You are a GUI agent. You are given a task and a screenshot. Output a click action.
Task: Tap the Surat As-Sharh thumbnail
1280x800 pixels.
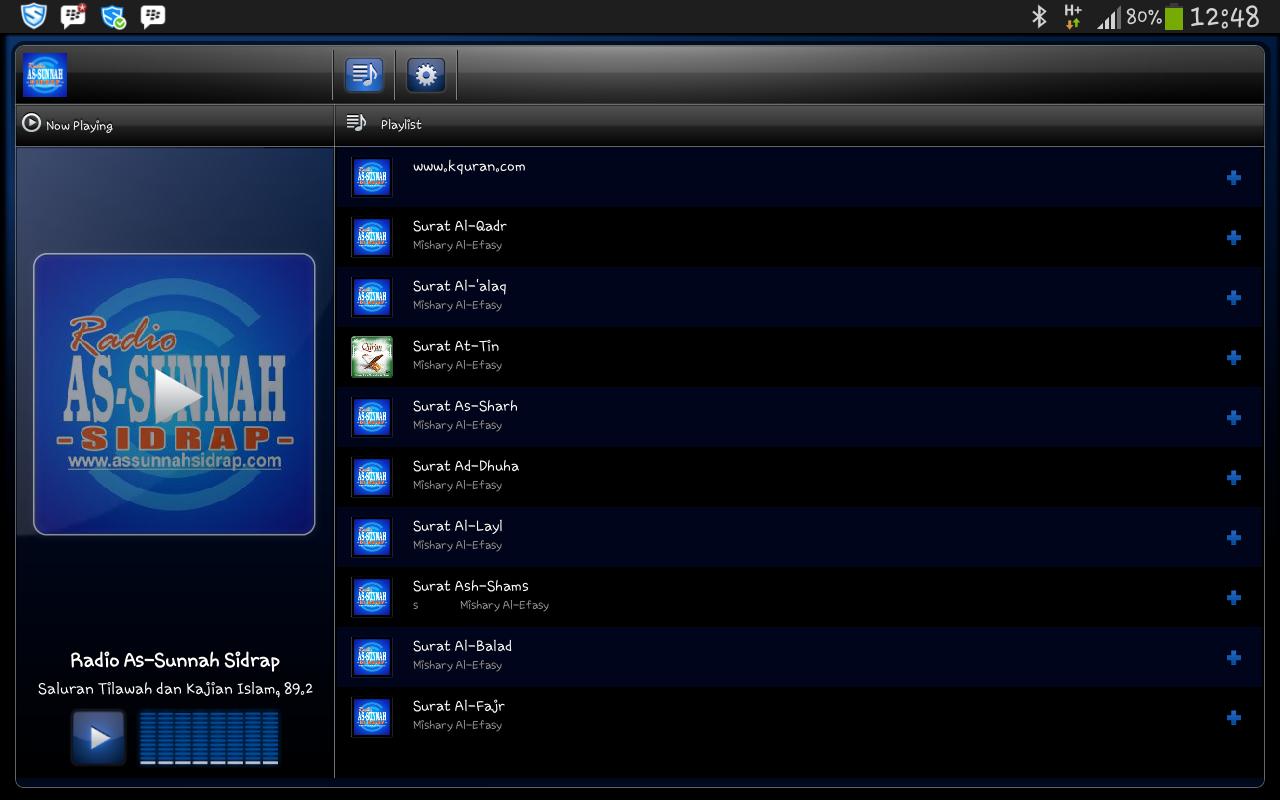tap(372, 417)
